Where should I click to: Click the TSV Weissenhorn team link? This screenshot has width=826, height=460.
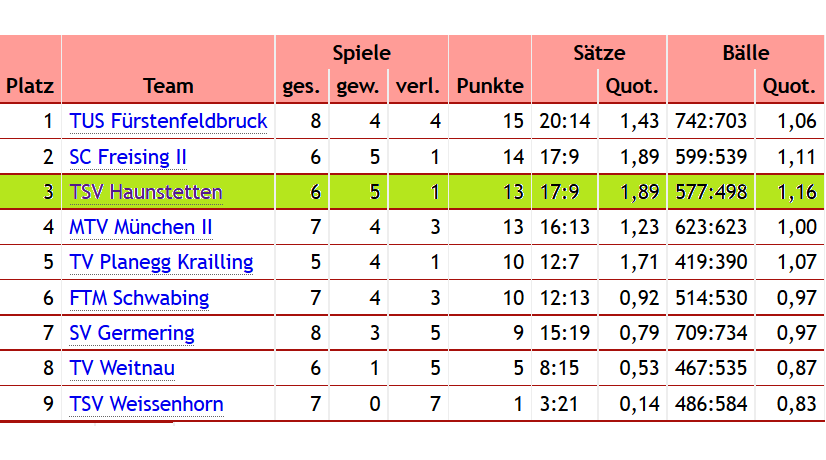point(146,404)
